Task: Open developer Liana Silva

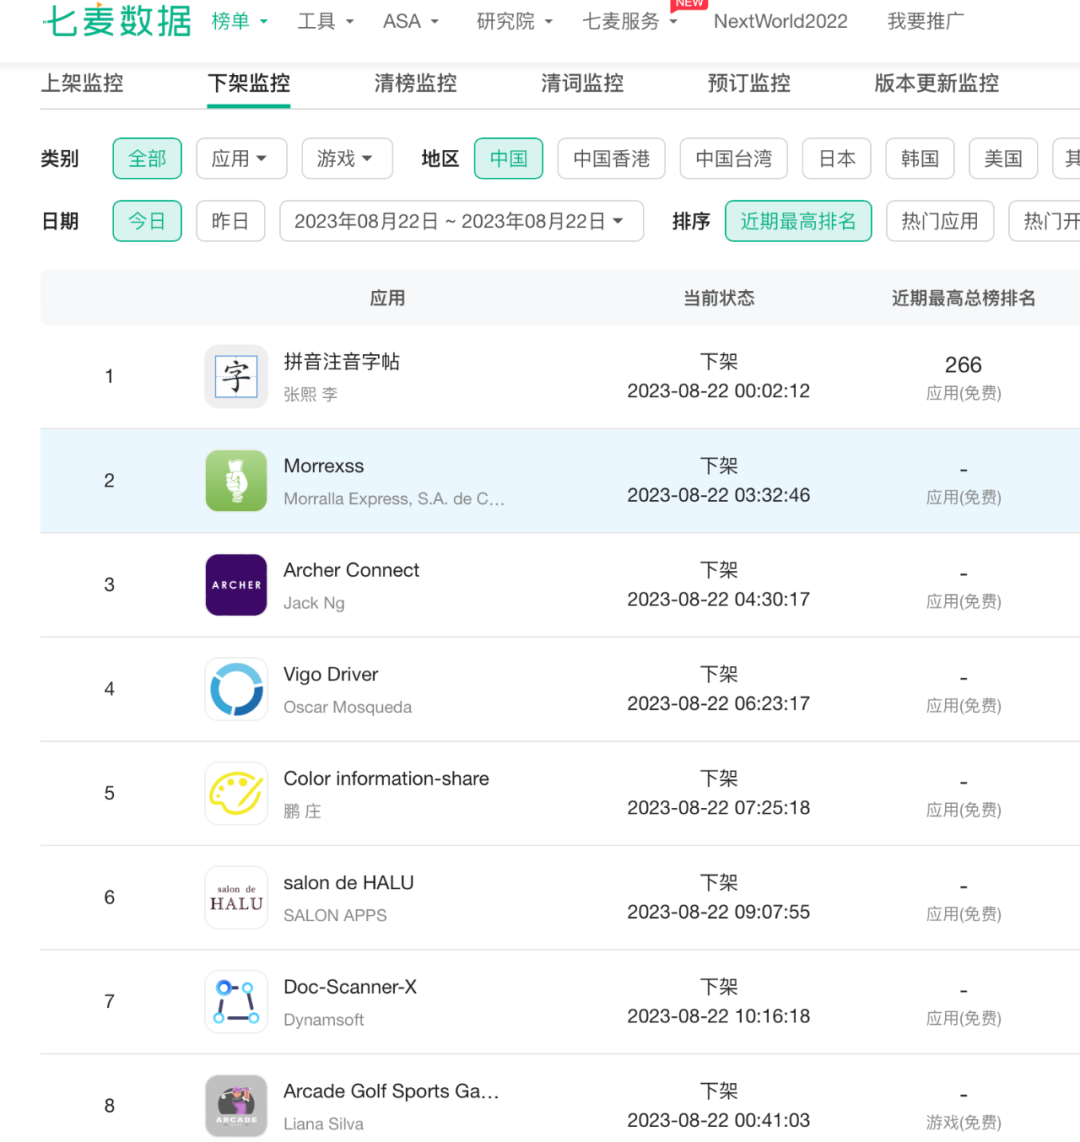Action: [323, 1123]
